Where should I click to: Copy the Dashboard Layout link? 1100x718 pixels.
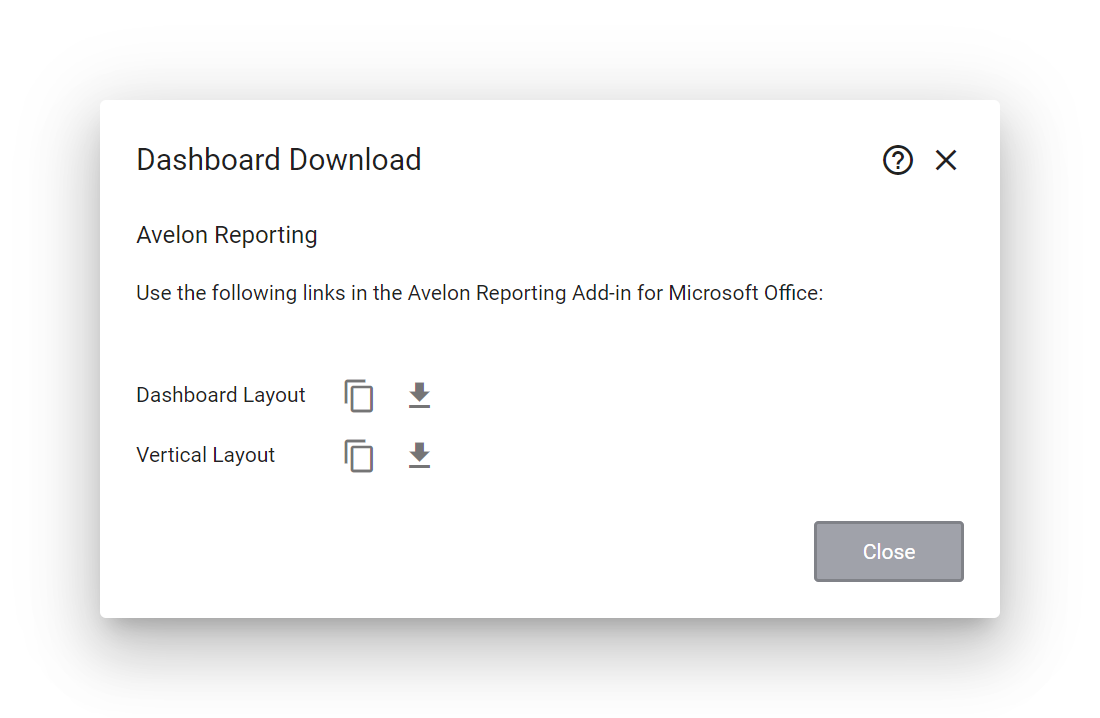point(358,395)
